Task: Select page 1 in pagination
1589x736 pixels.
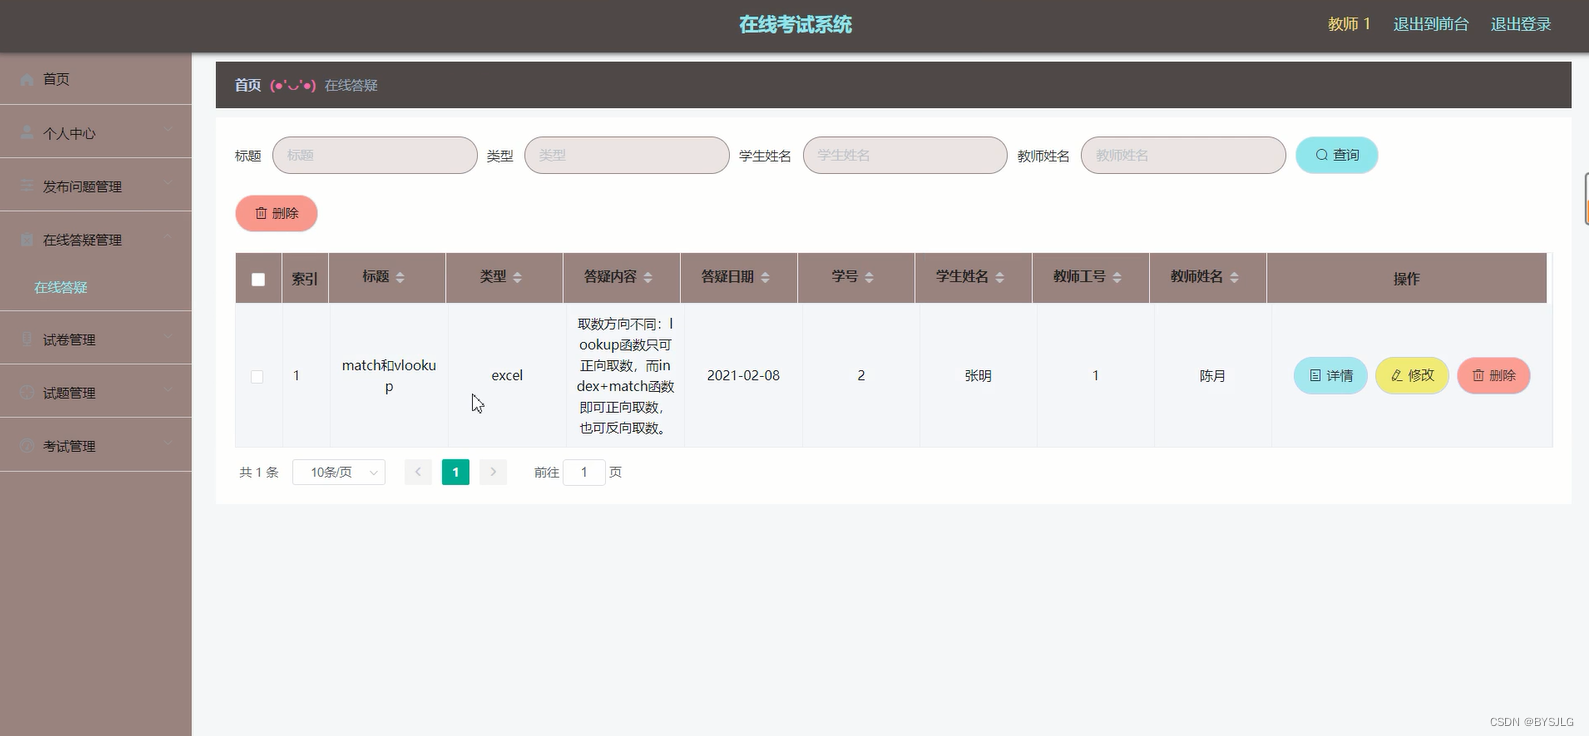Action: [456, 472]
